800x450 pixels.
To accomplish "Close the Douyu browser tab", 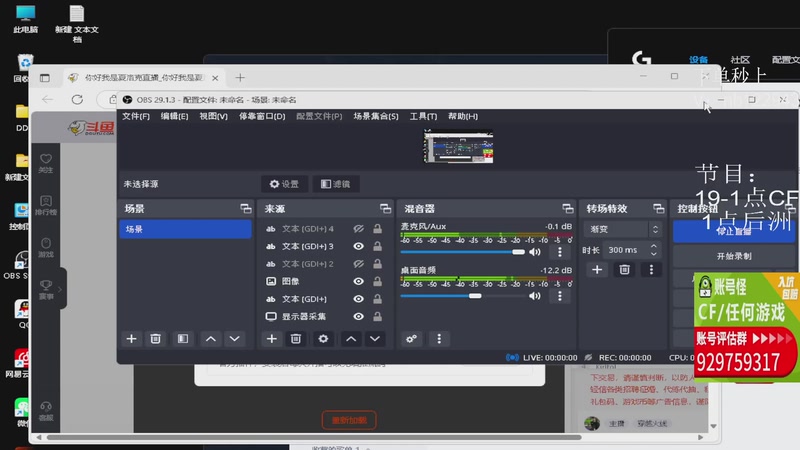I will 215,78.
